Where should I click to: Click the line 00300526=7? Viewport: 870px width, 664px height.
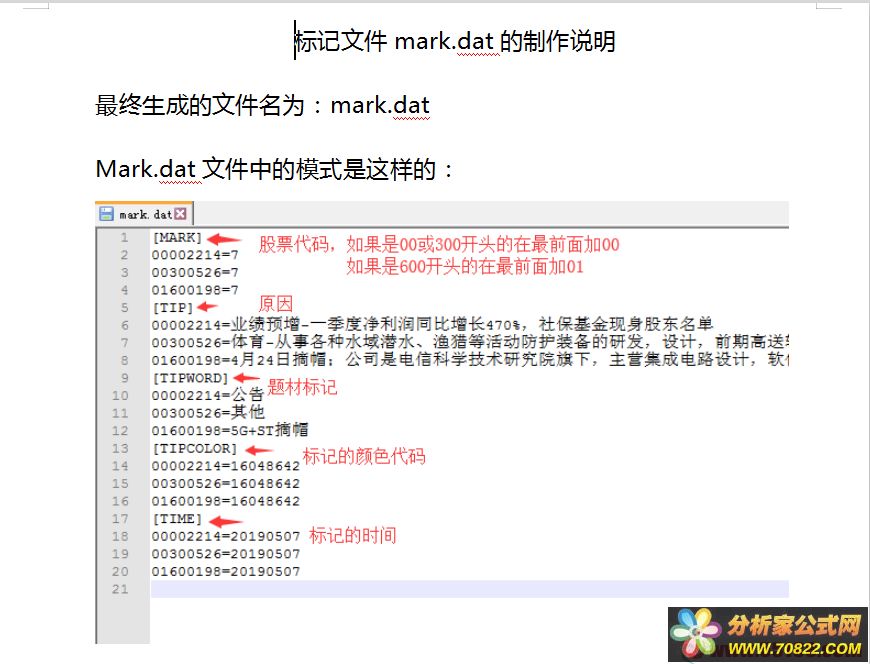[195, 273]
